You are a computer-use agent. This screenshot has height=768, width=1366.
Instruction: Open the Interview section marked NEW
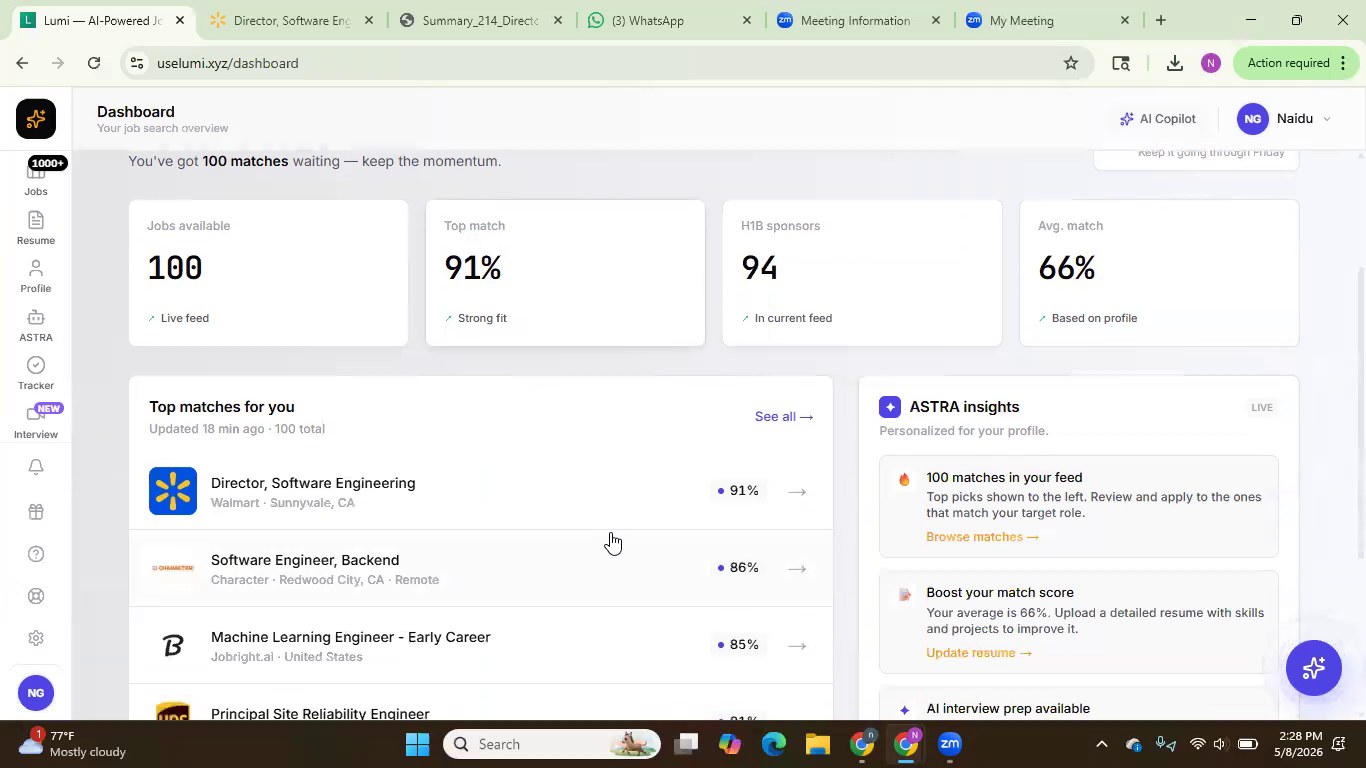tap(36, 423)
